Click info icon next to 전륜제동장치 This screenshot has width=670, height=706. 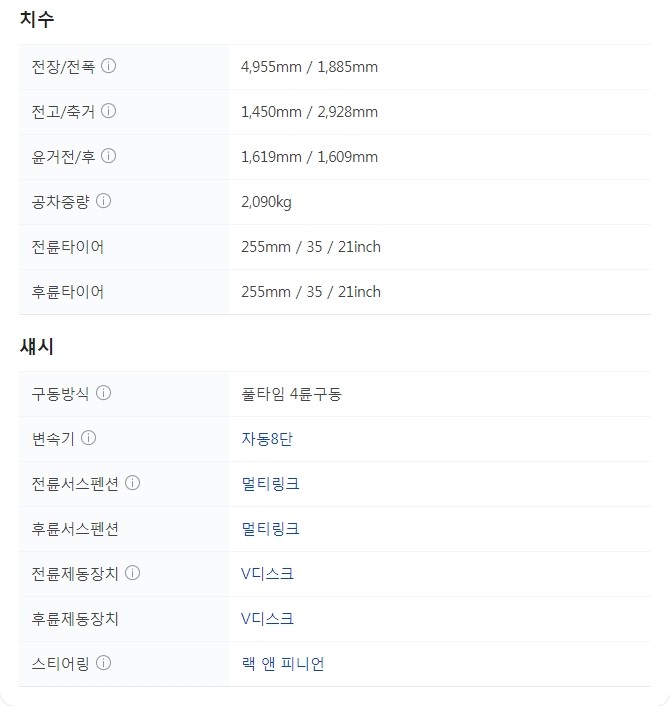(132, 573)
